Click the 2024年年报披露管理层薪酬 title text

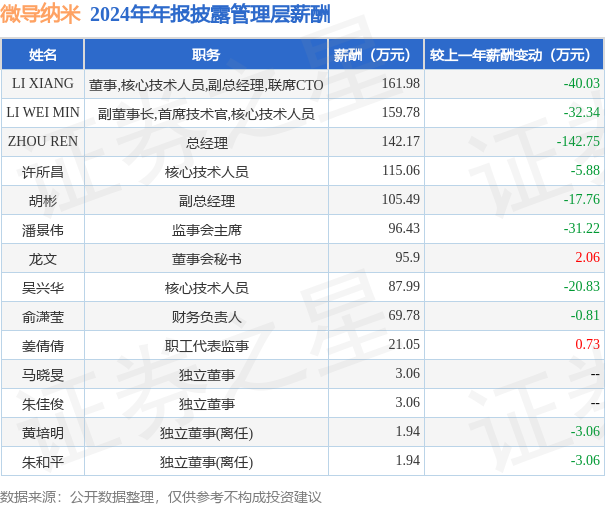click(x=210, y=15)
